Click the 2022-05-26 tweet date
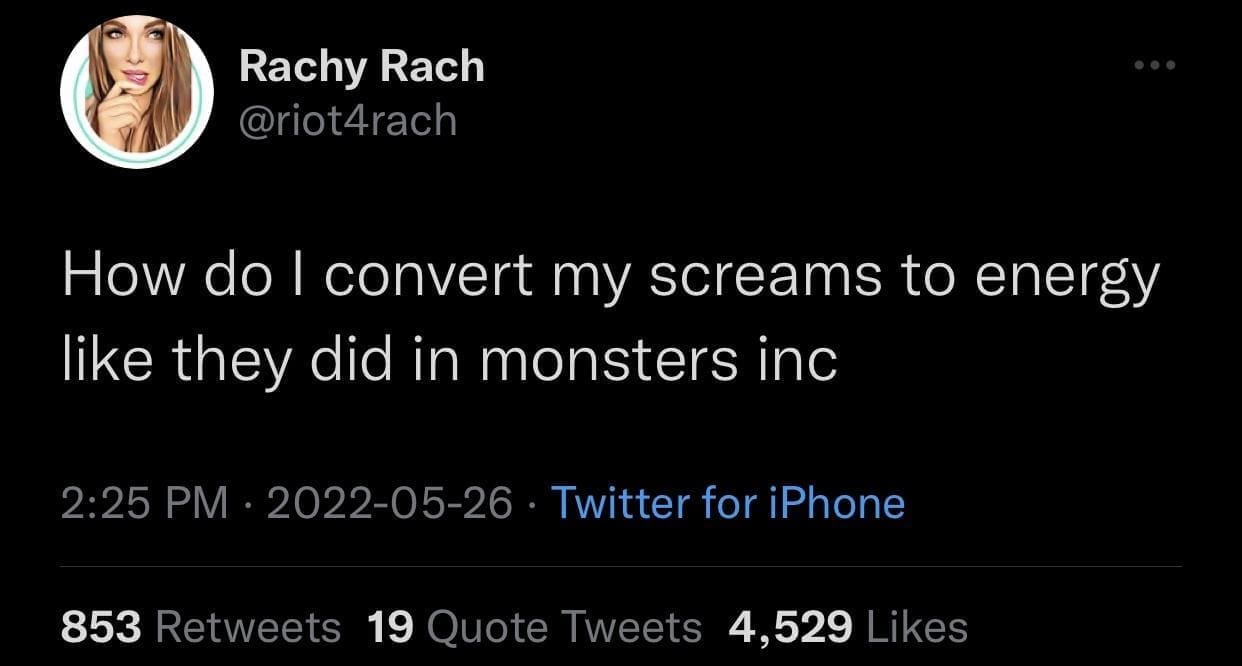 390,502
